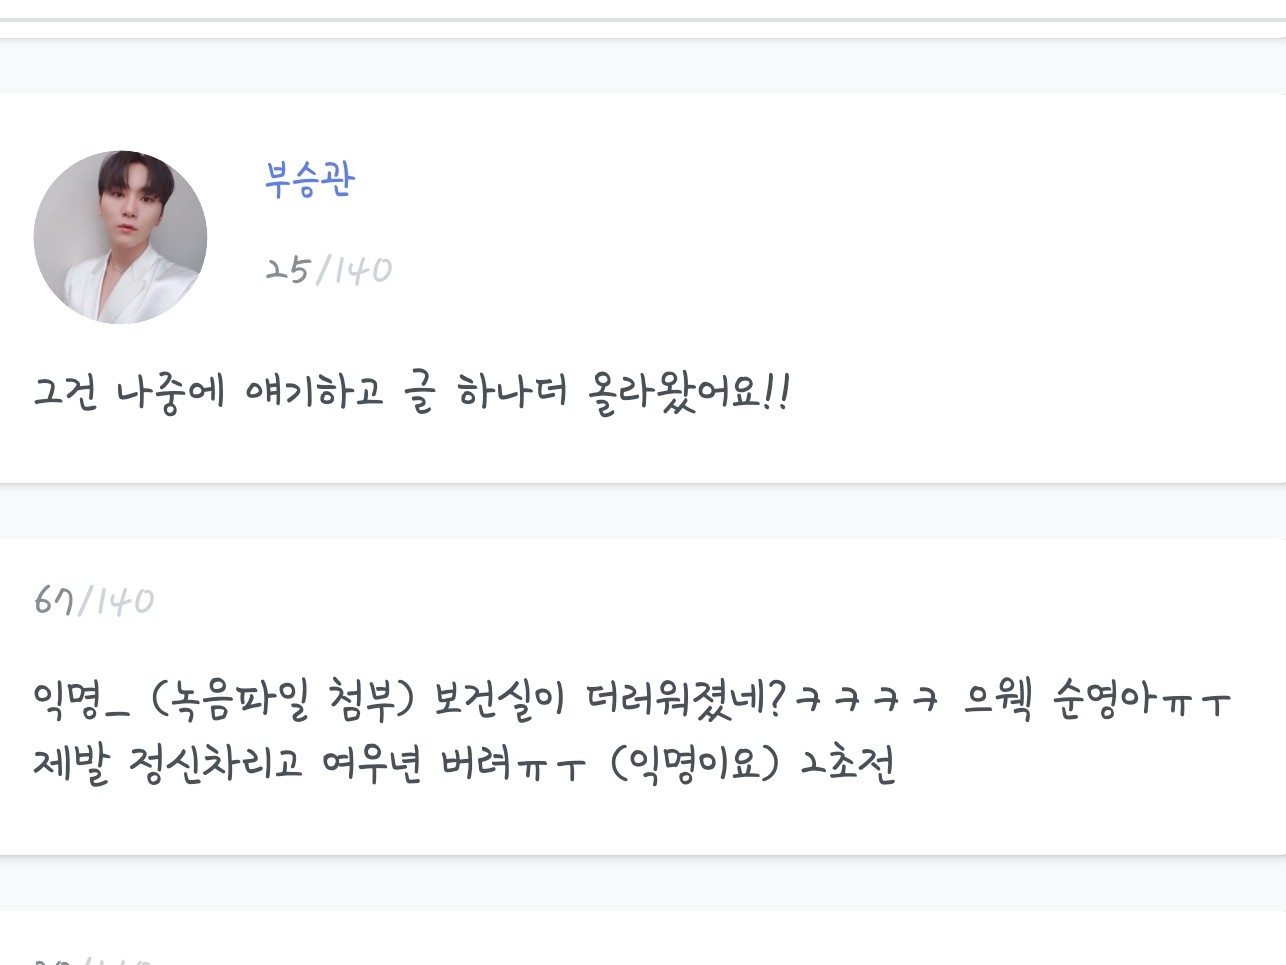Click the 익명_ label in second post
This screenshot has width=1286, height=965.
81,699
